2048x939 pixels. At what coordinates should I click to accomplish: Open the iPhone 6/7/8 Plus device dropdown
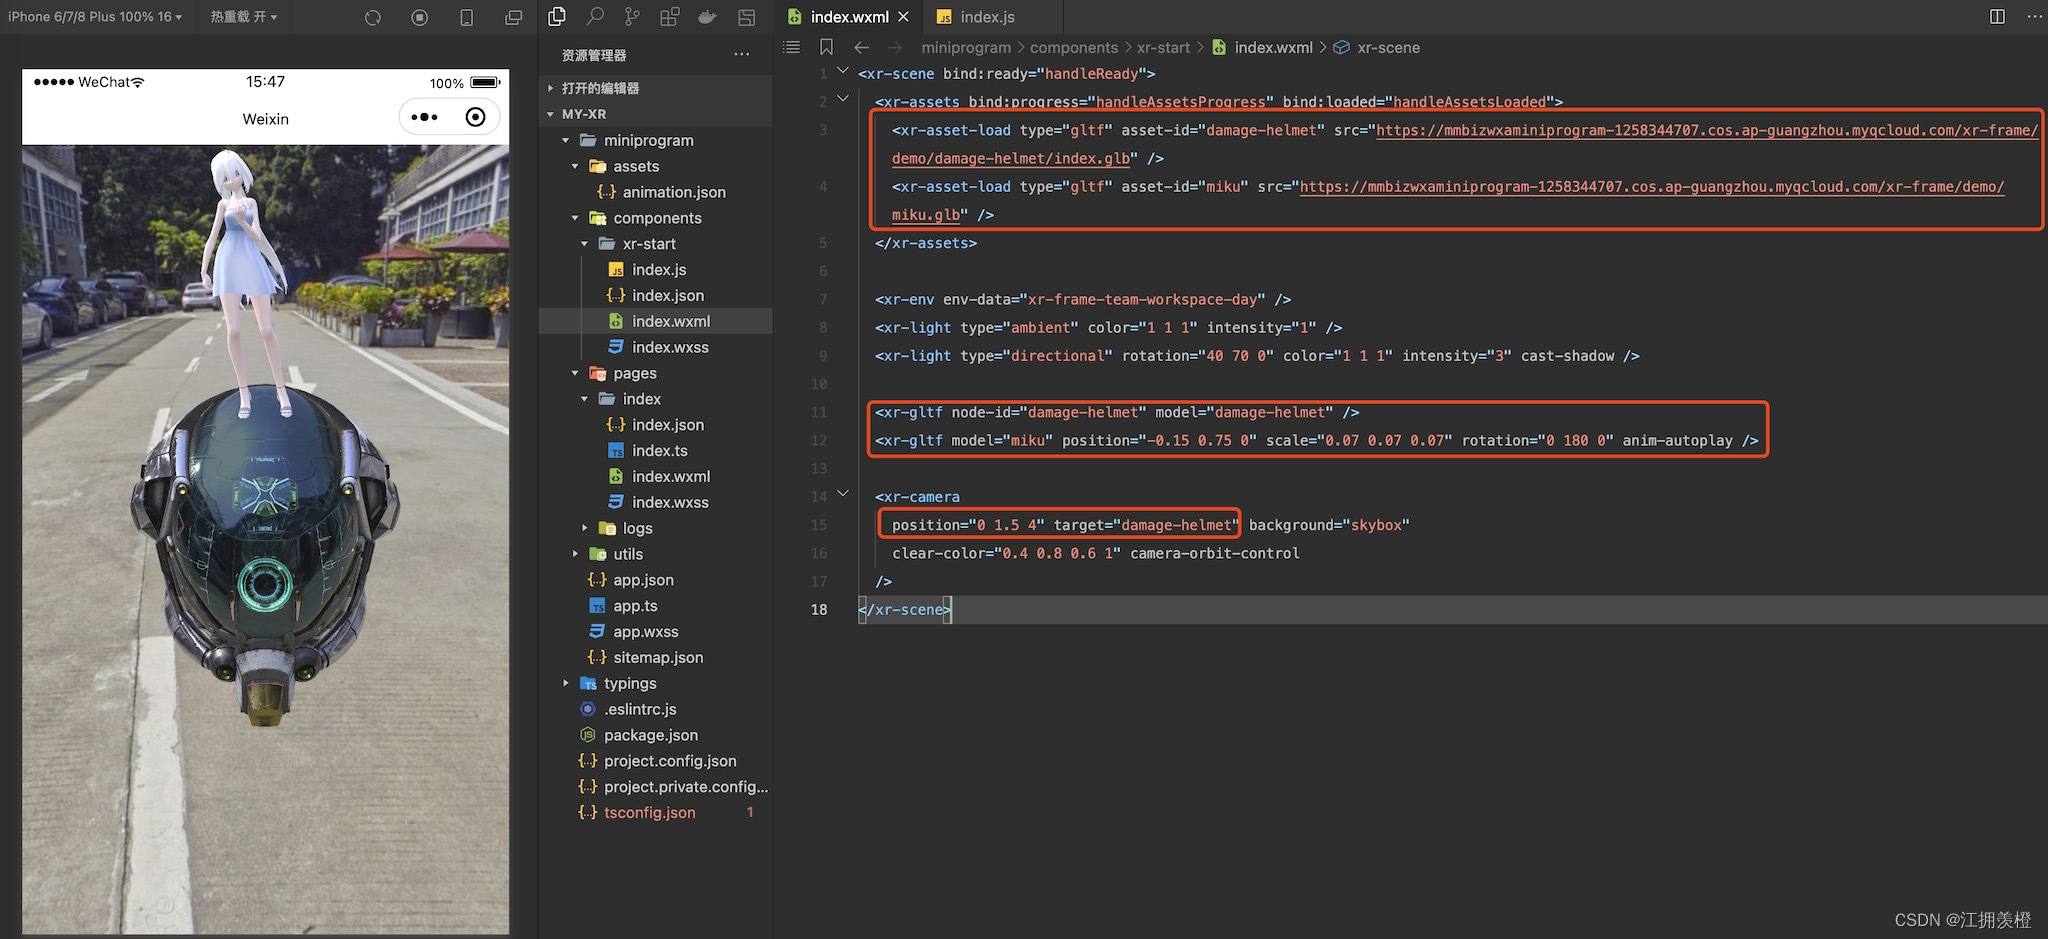click(x=95, y=17)
